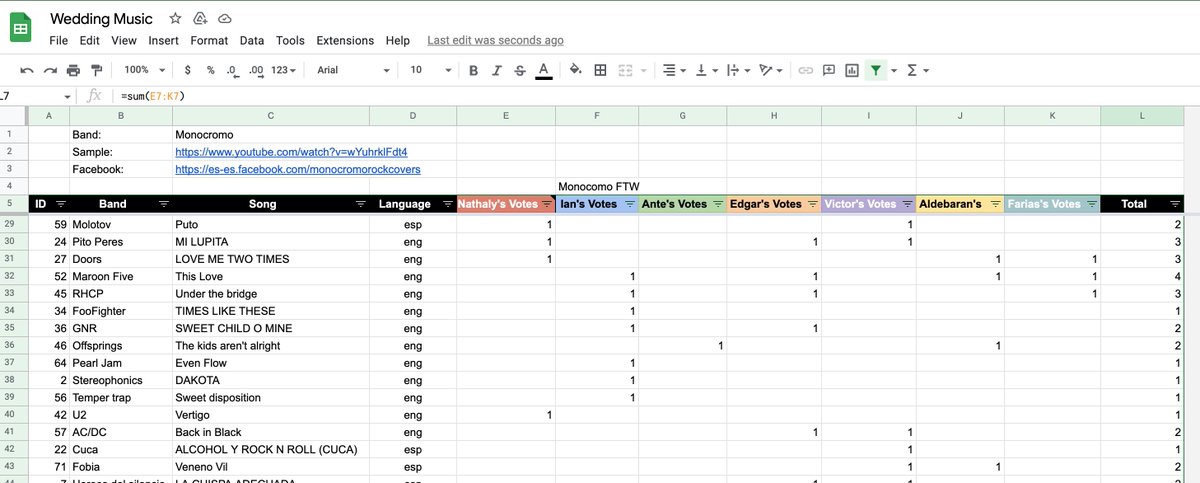This screenshot has width=1200, height=483.
Task: Select the 'SWEET CHILD O MINE' cell
Action: (270, 328)
